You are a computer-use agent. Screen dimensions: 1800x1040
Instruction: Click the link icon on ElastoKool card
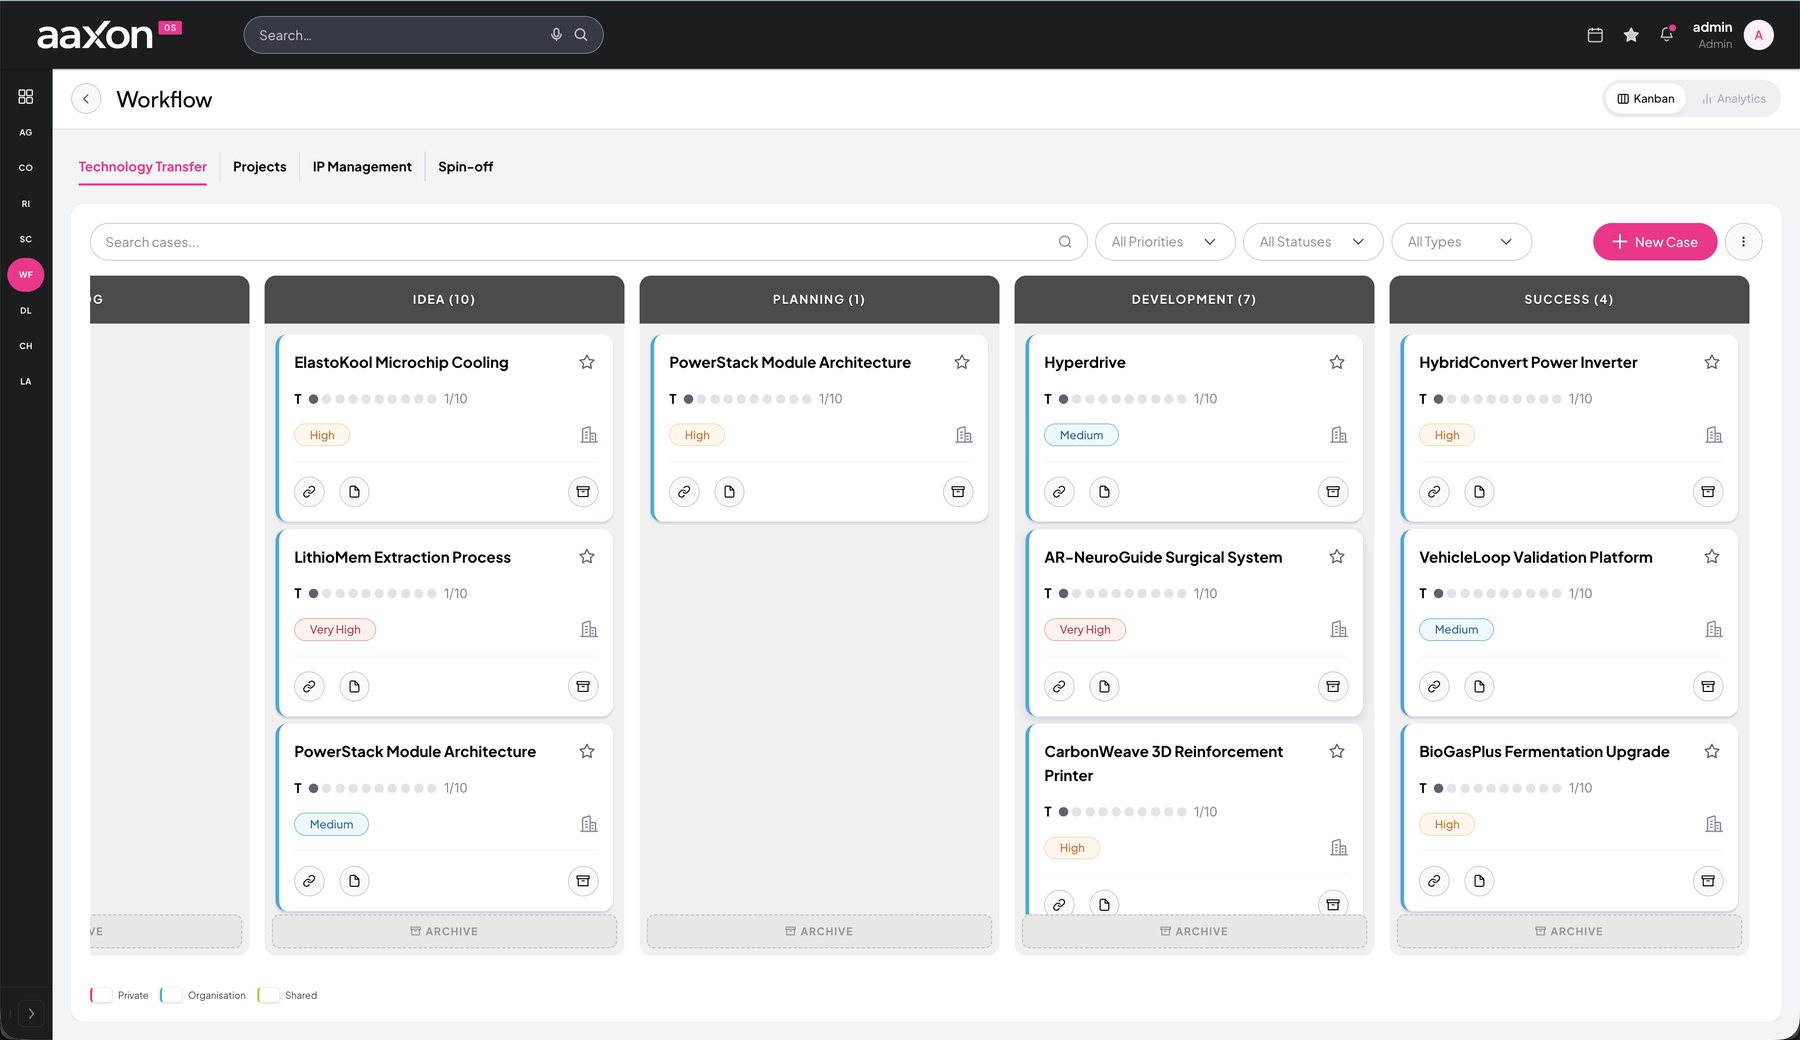point(309,492)
